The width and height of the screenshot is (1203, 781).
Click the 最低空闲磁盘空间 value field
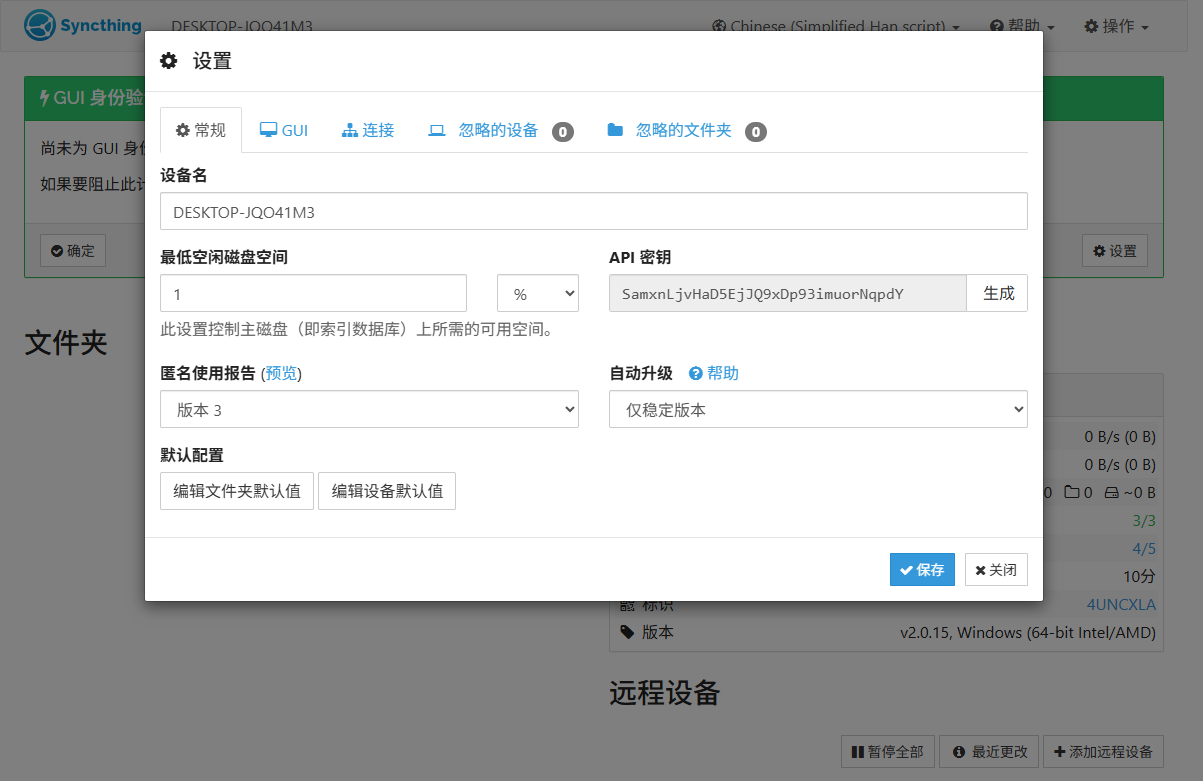coord(313,294)
